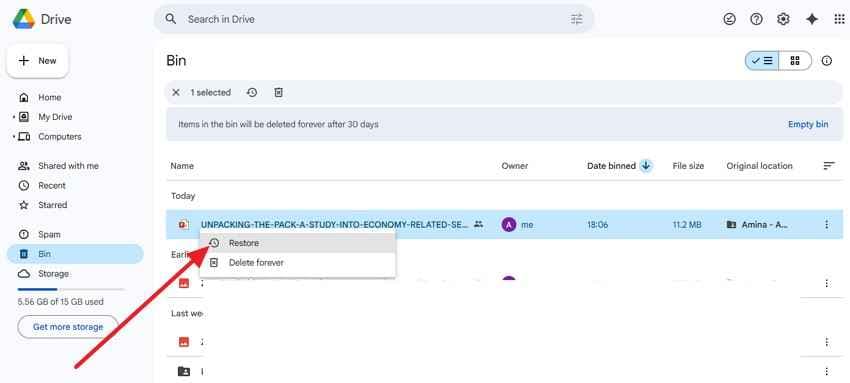Click the shared people icon on file row

[478, 224]
